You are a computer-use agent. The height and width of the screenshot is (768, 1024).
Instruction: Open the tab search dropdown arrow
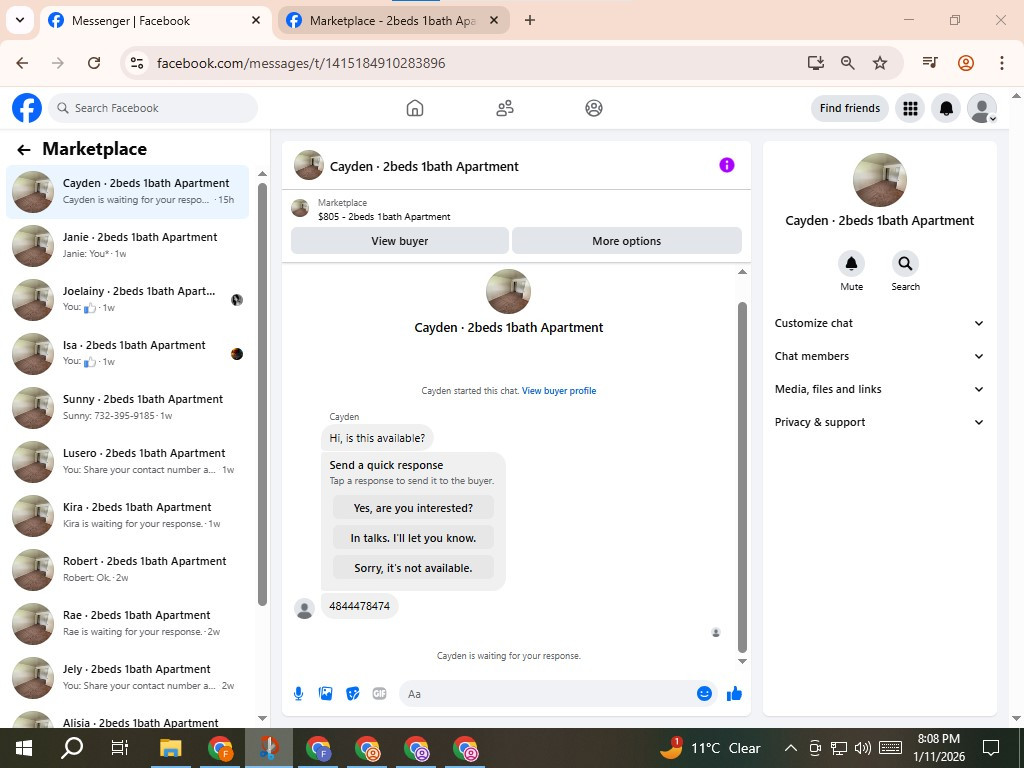pyautogui.click(x=20, y=20)
